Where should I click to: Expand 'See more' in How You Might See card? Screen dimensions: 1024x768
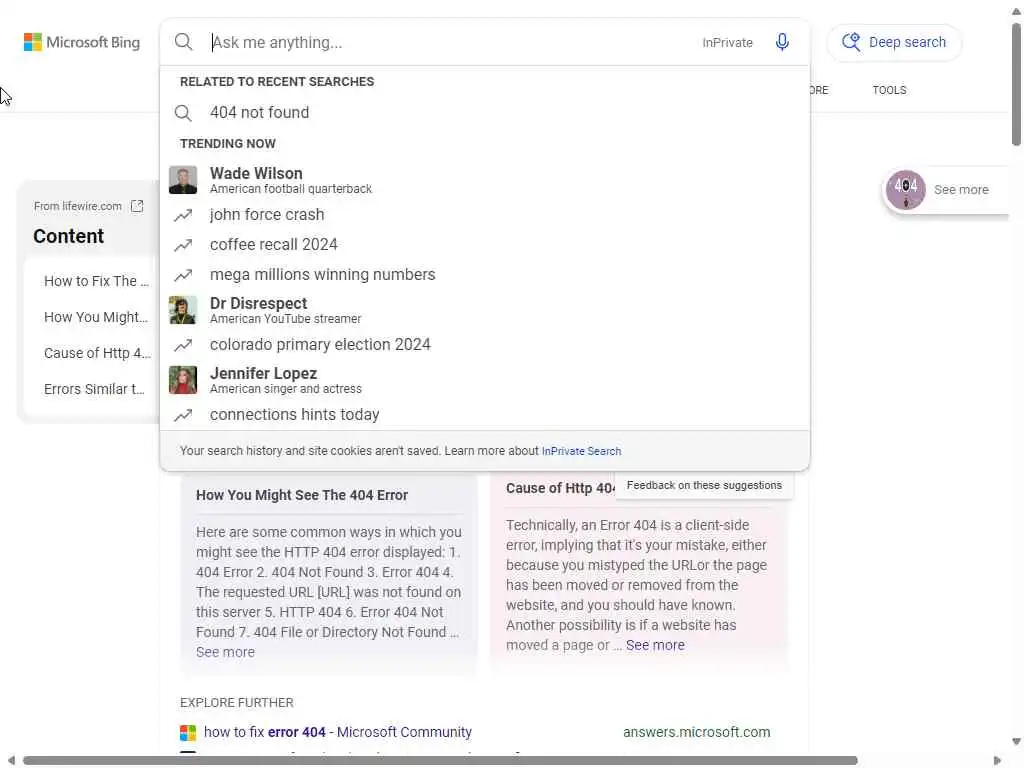(225, 652)
